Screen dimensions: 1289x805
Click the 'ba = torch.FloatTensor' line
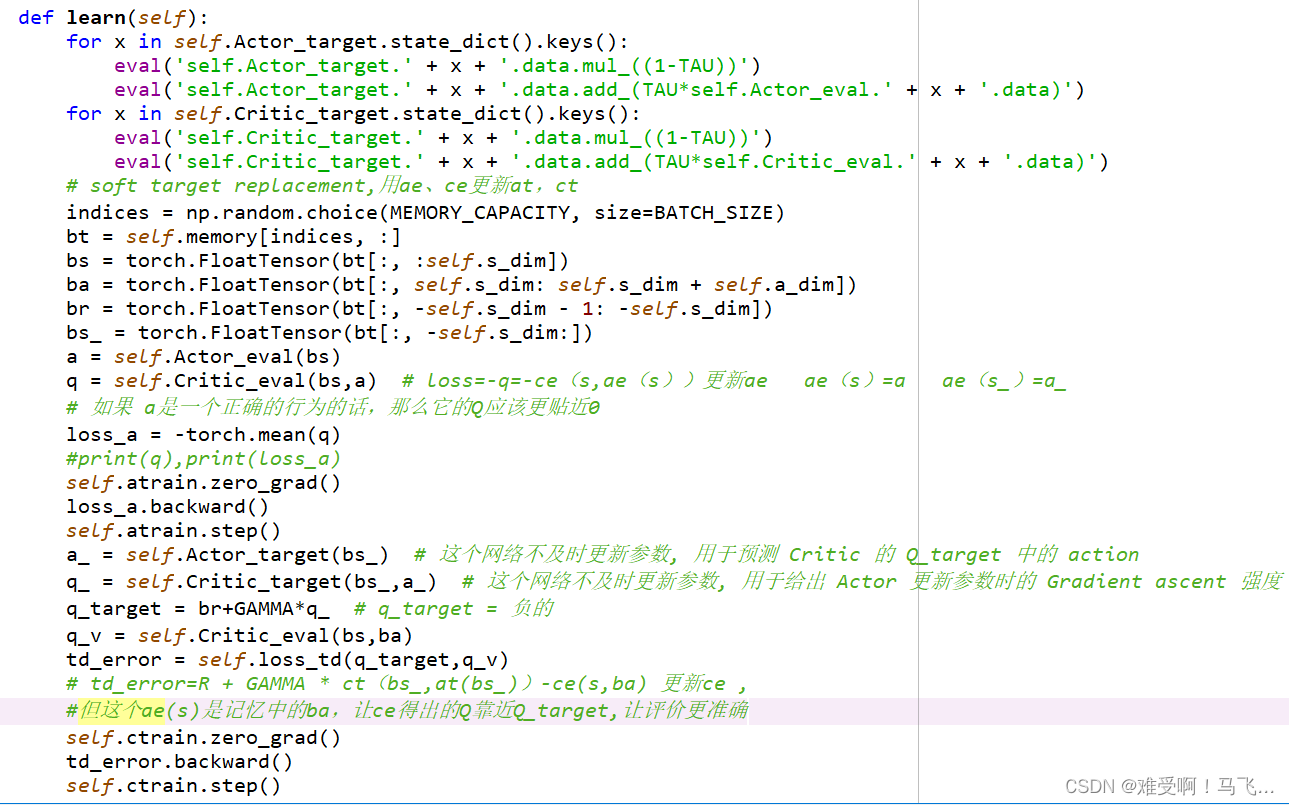pos(462,284)
